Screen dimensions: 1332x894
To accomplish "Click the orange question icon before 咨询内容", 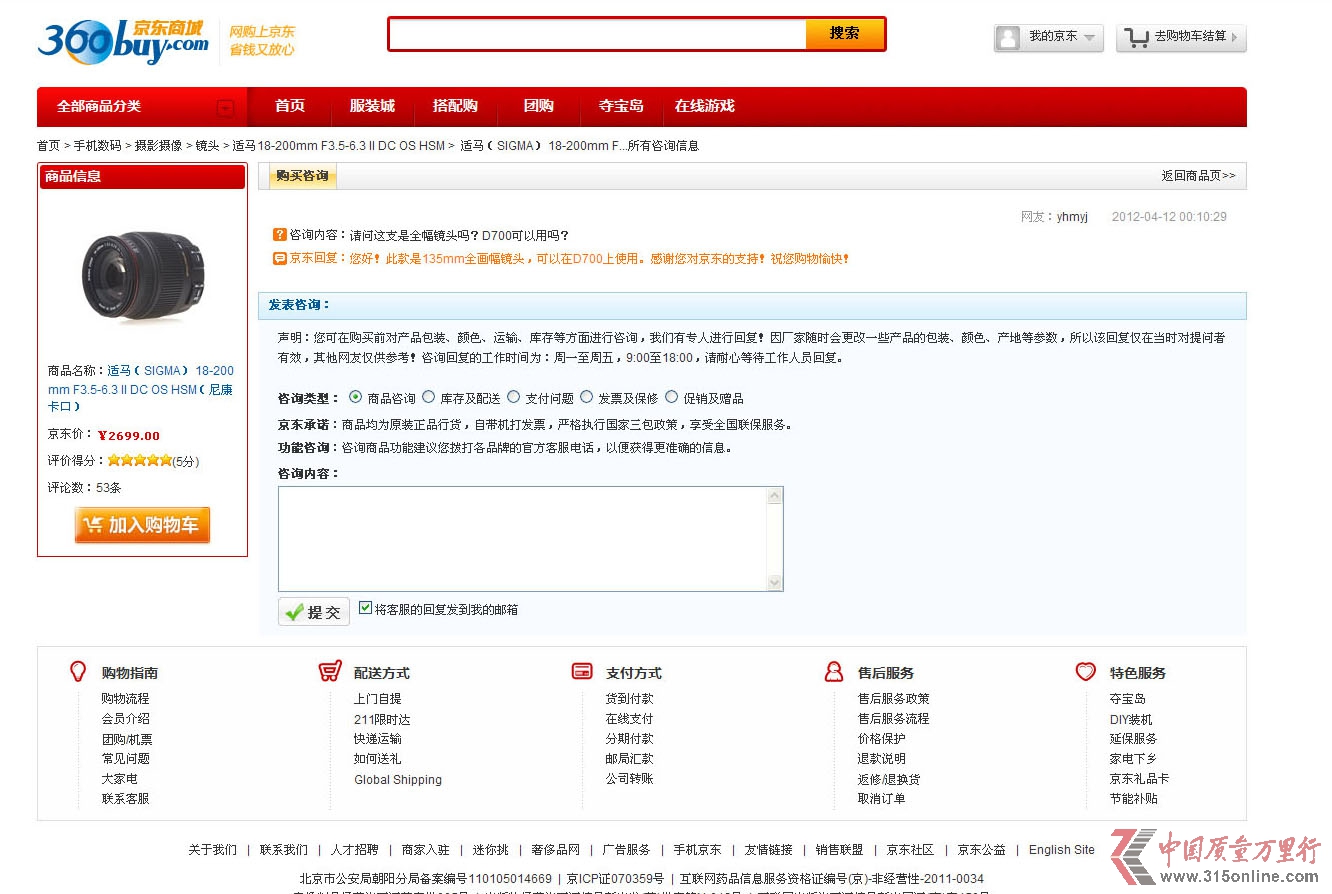I will pos(280,235).
